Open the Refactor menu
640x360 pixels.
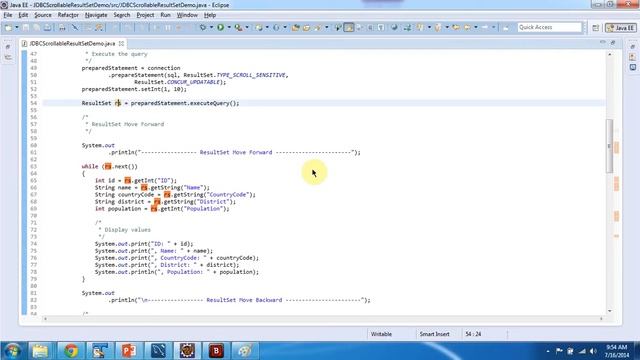[x=68, y=15]
